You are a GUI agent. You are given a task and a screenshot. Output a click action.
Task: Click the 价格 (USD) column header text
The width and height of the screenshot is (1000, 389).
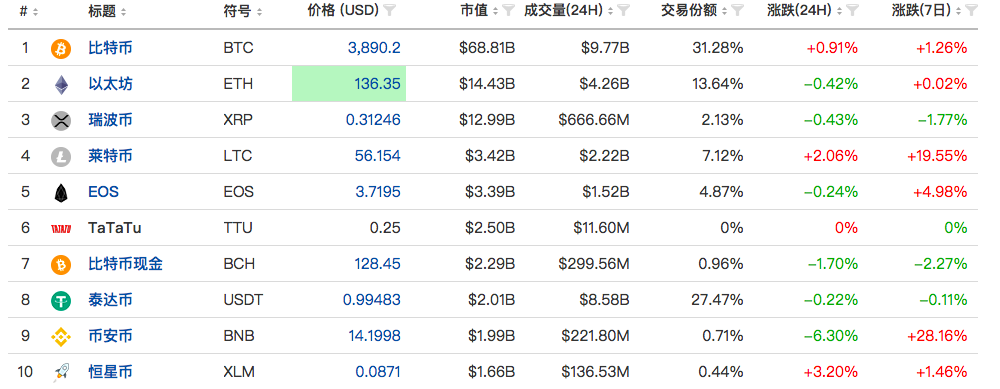pos(343,11)
